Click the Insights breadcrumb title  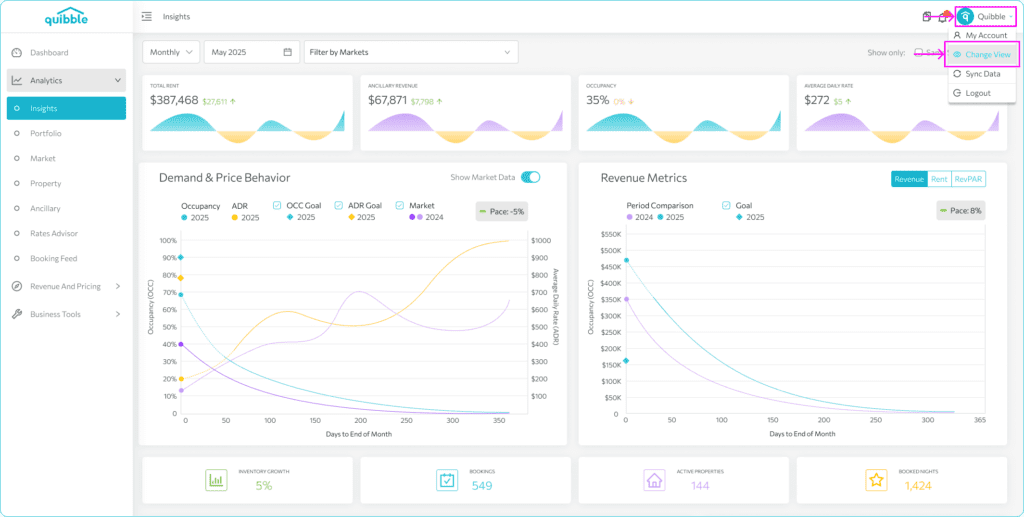tap(176, 17)
